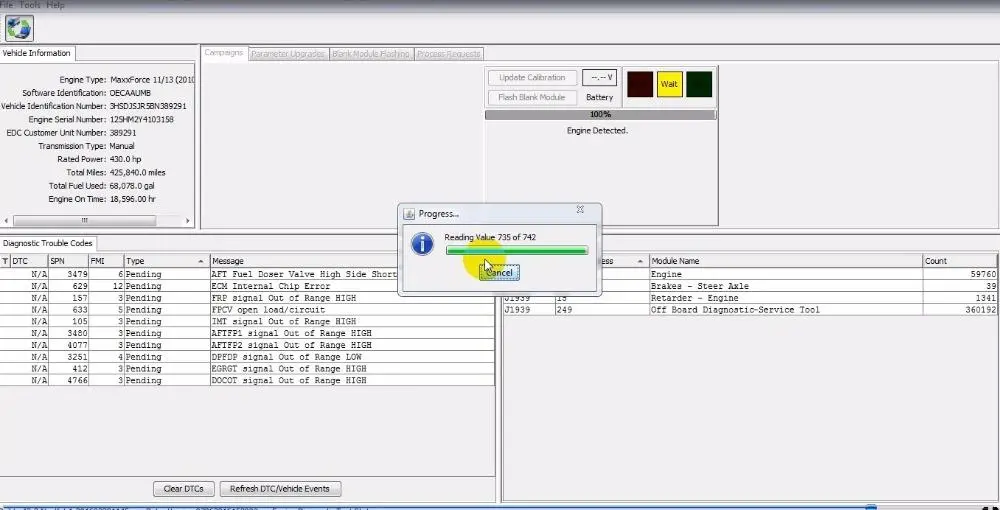Image resolution: width=1000 pixels, height=510 pixels.
Task: Click the Engine On Time value
Action: click(x=133, y=200)
